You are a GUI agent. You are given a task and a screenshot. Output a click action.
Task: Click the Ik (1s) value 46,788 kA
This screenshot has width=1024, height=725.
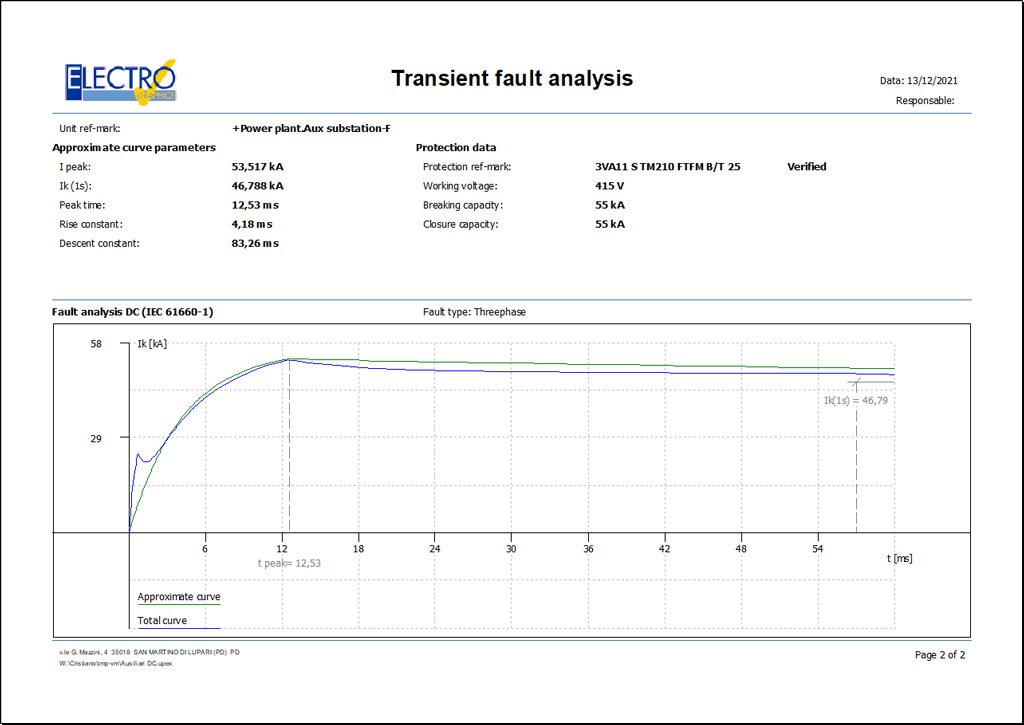pos(257,186)
